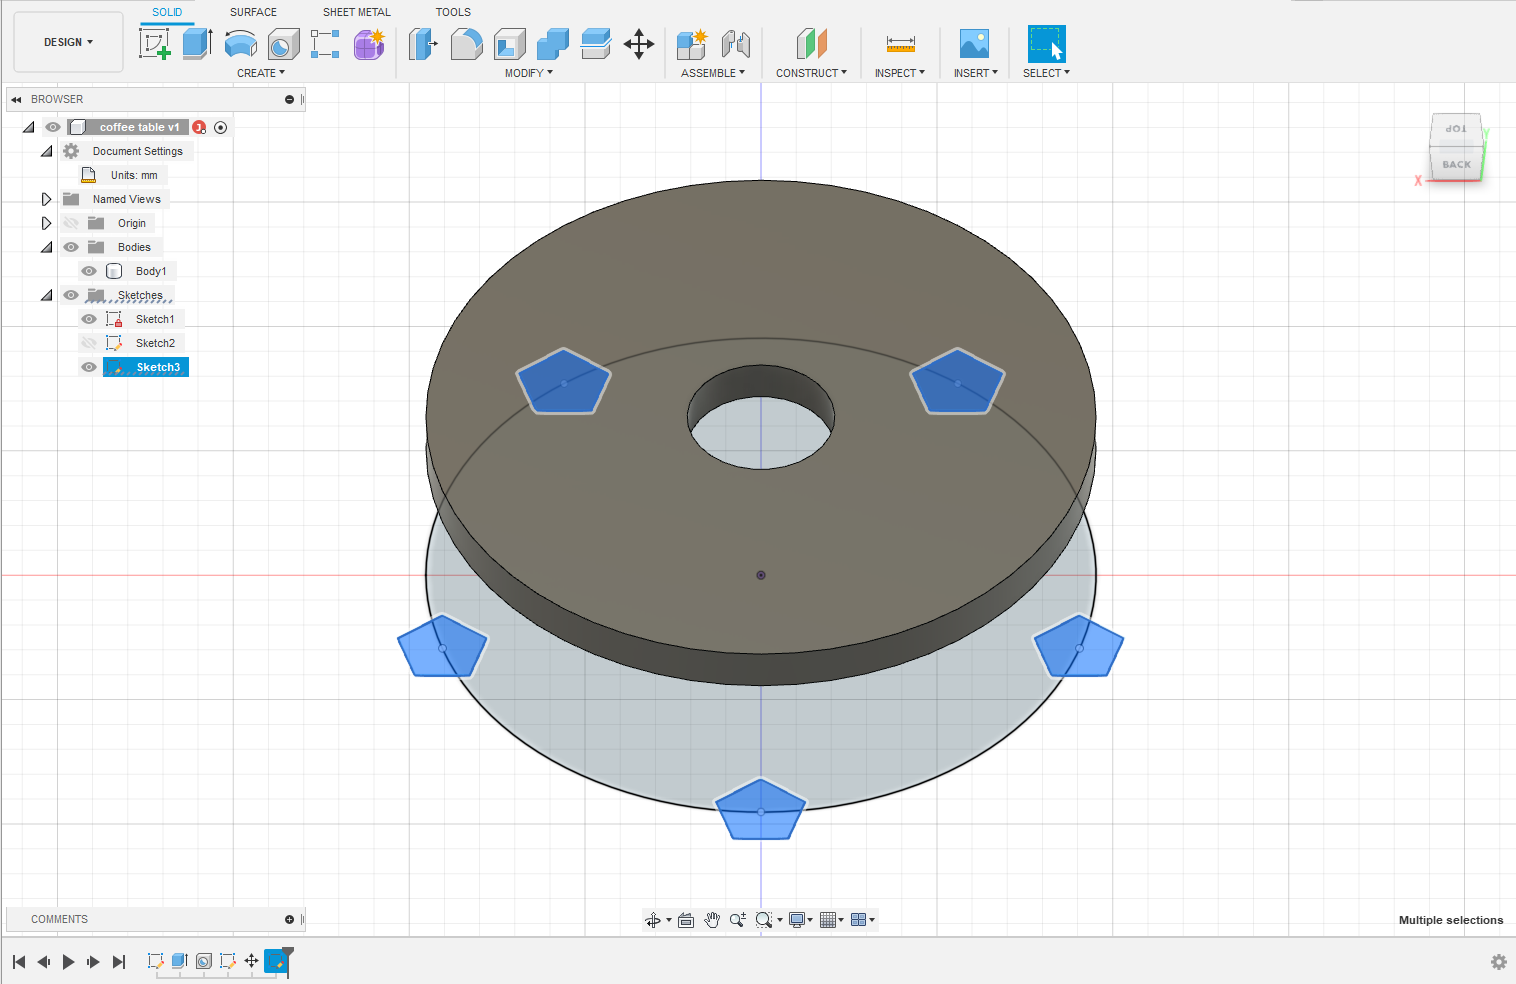Launch the Create Form tool

[369, 44]
